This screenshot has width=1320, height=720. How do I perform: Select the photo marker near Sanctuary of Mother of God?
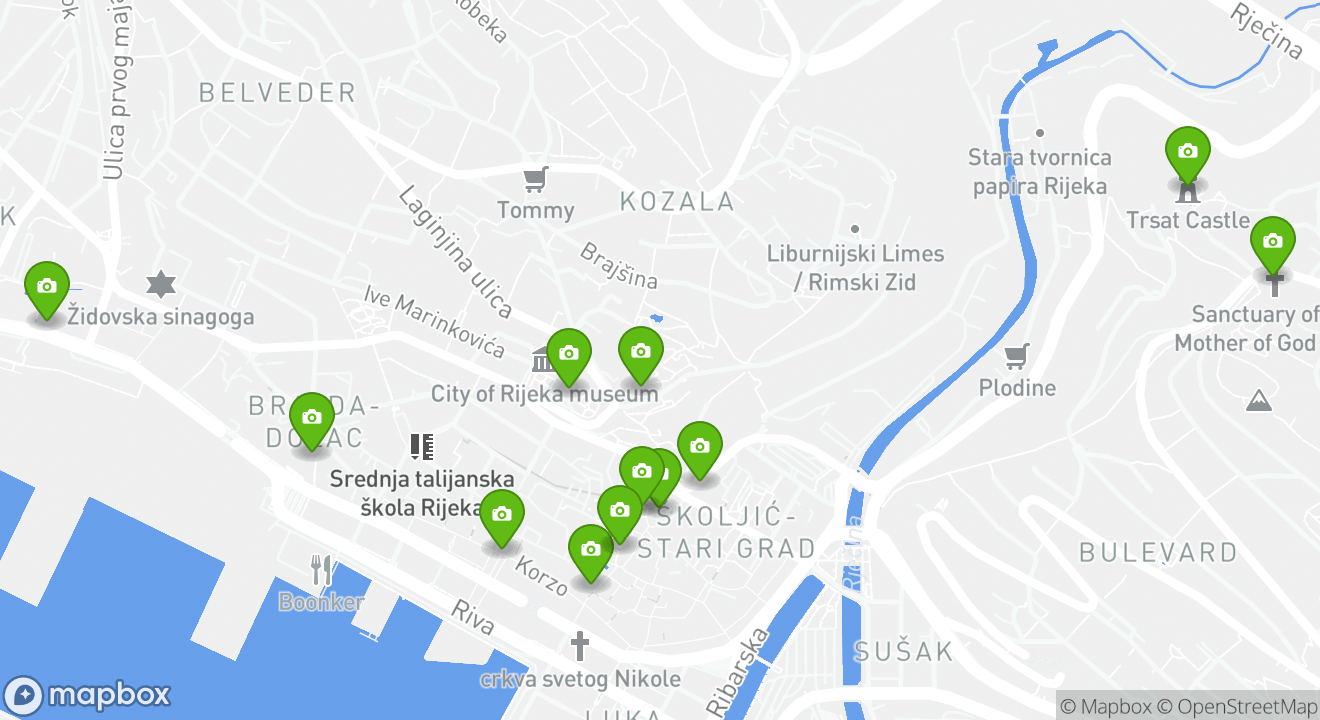pyautogui.click(x=1272, y=244)
